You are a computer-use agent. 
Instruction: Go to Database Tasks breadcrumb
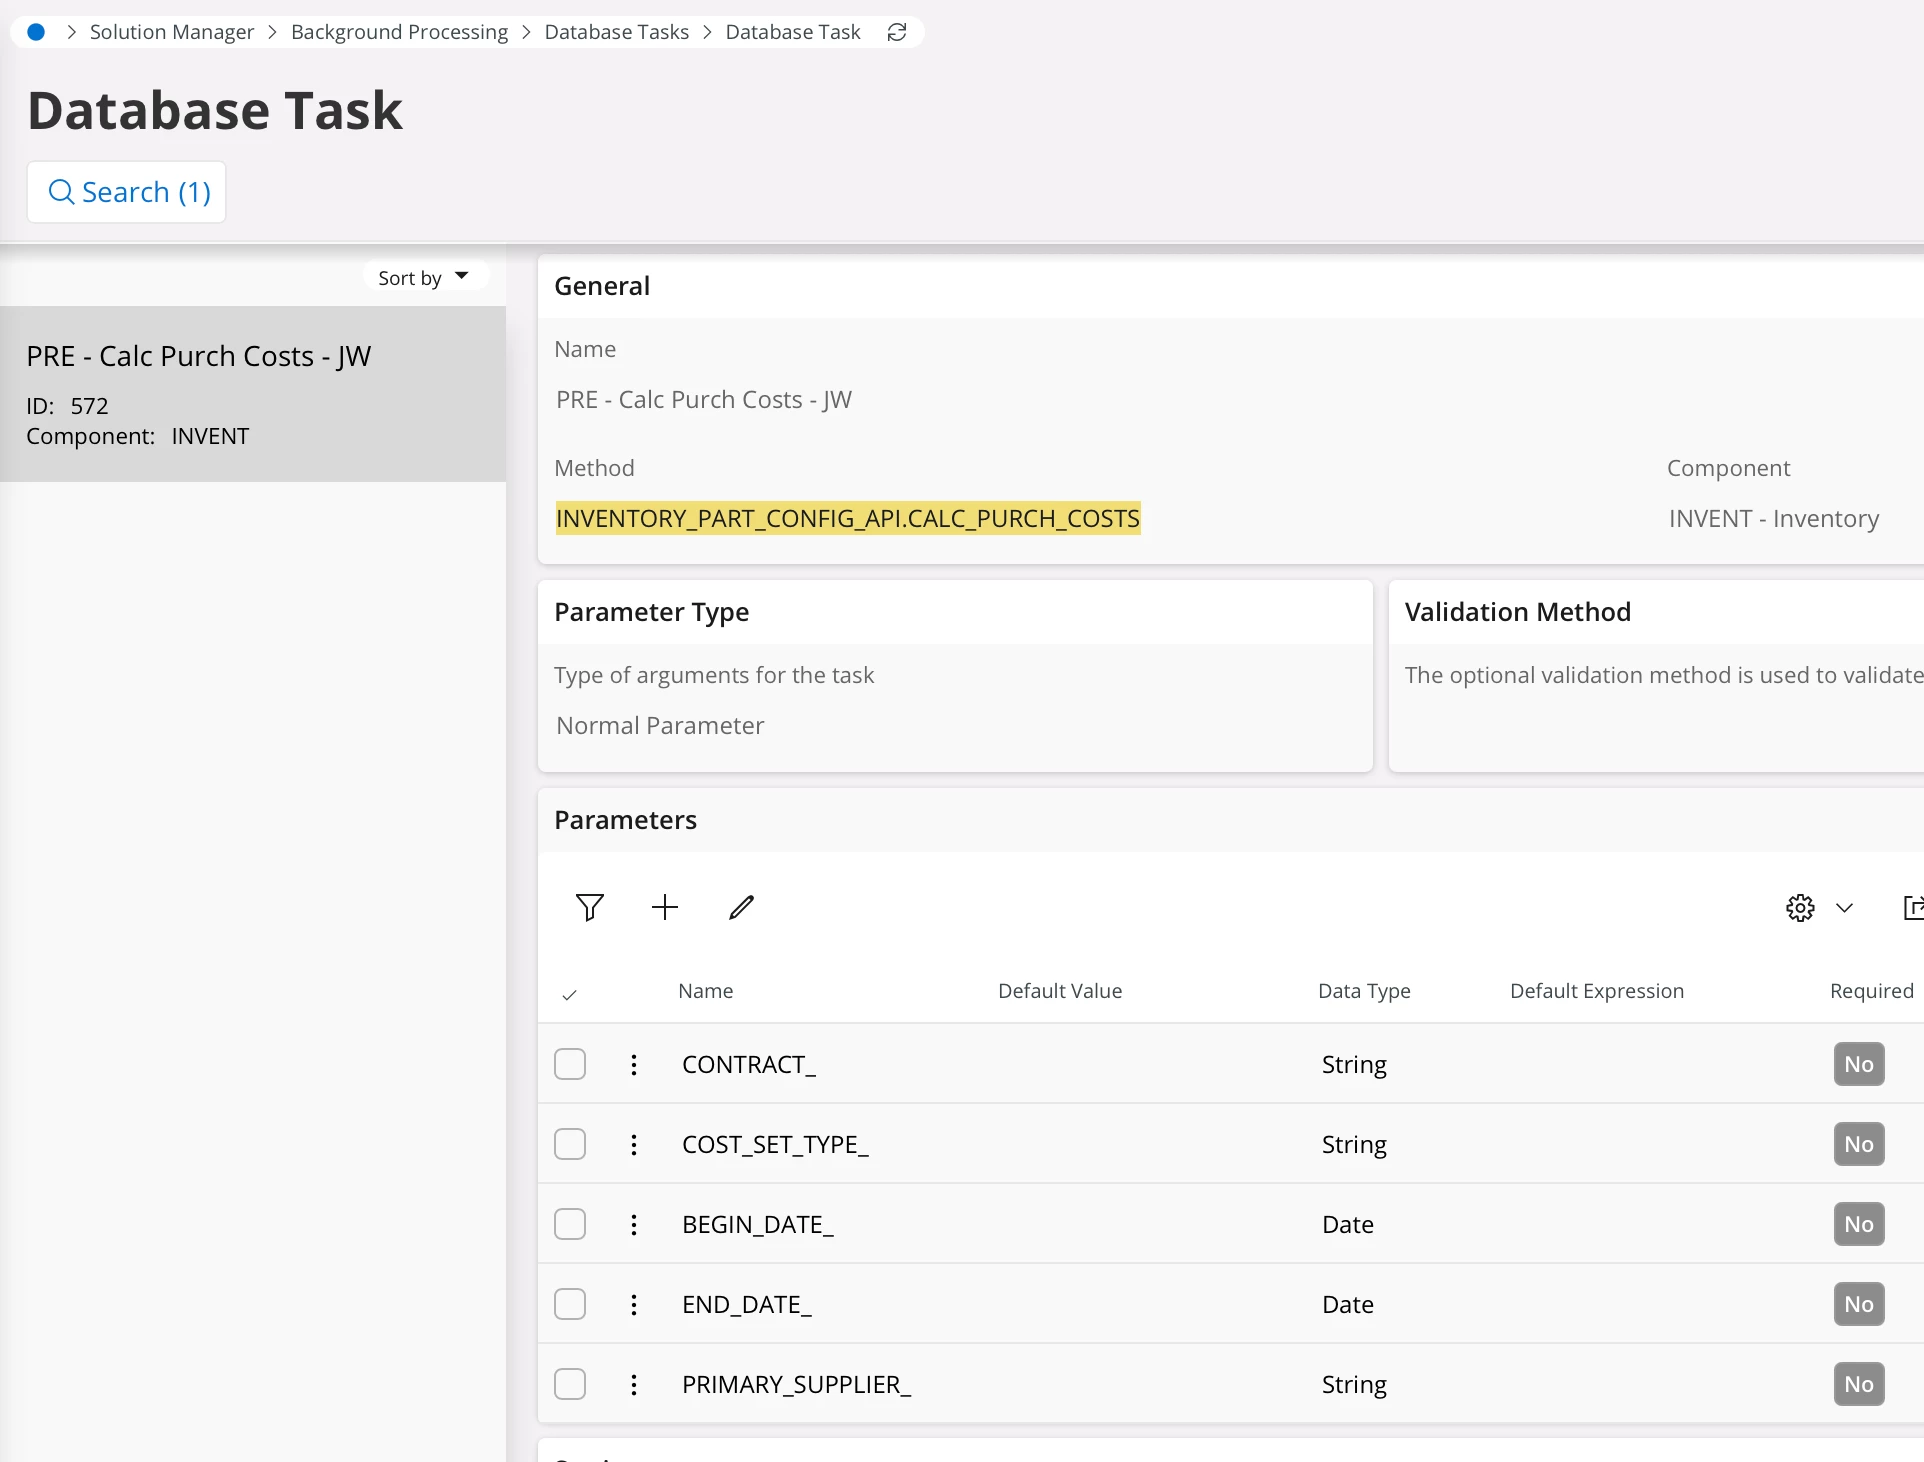[616, 32]
